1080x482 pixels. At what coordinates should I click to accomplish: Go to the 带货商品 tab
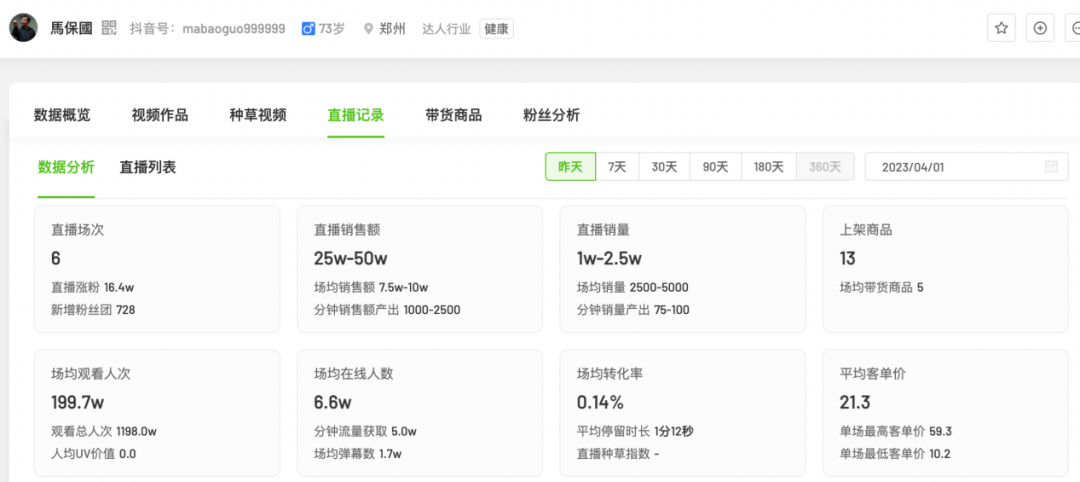click(x=453, y=115)
